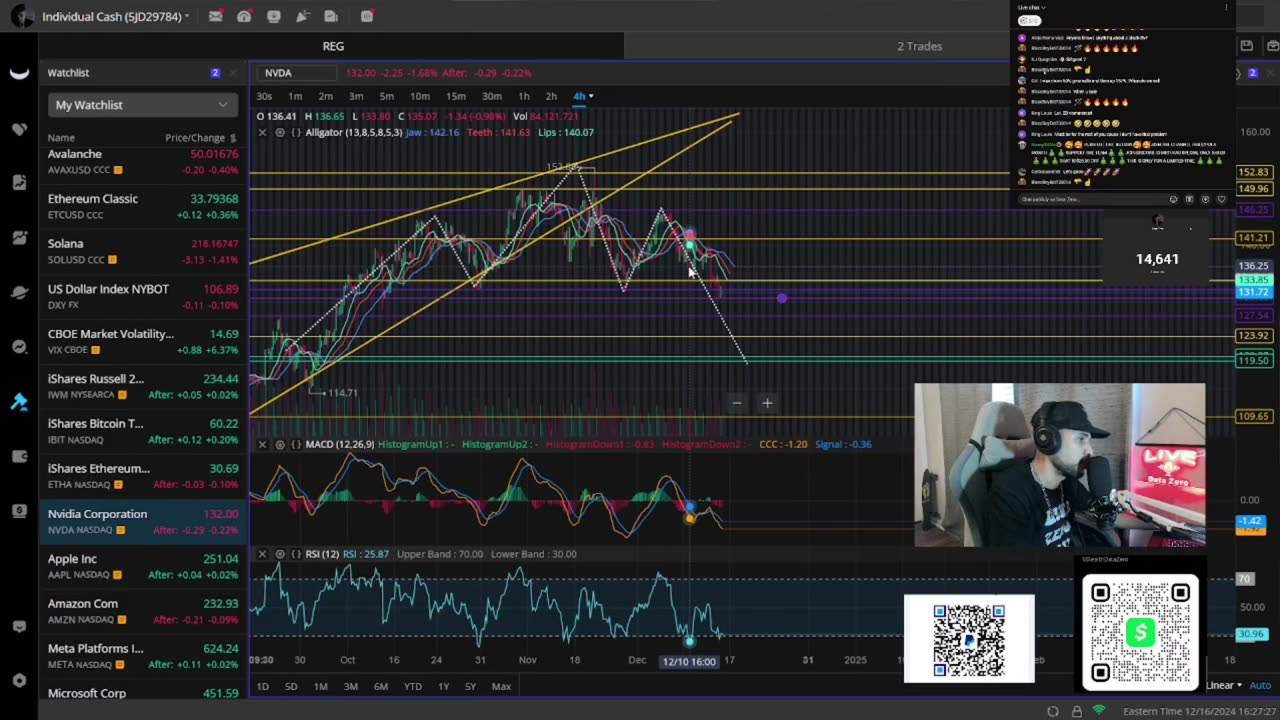
Task: Remove the MACD indicator with its X
Action: click(x=262, y=444)
